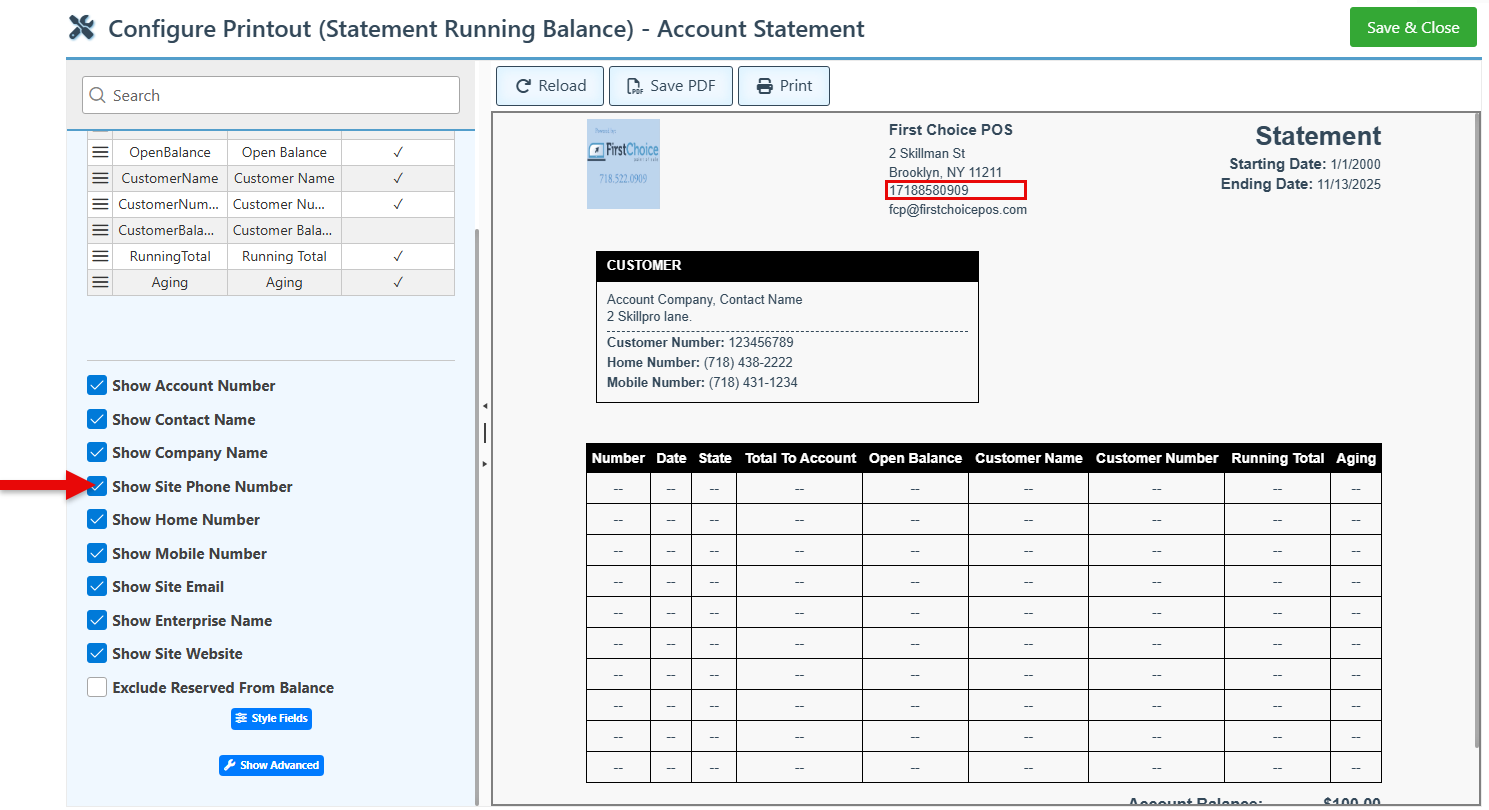Expand options with the Show Advanced button
The height and width of the screenshot is (810, 1489).
tap(271, 765)
